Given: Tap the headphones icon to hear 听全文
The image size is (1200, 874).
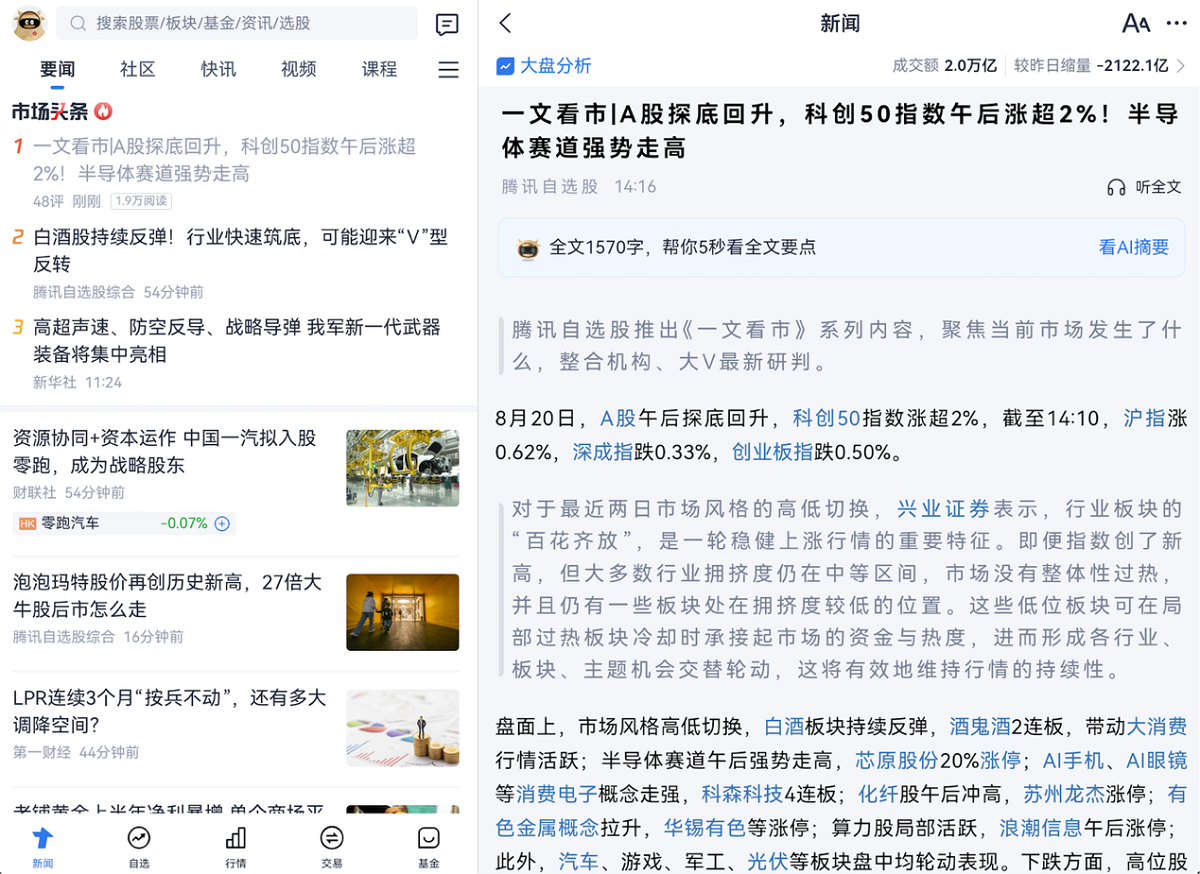Looking at the screenshot, I should coord(1117,186).
